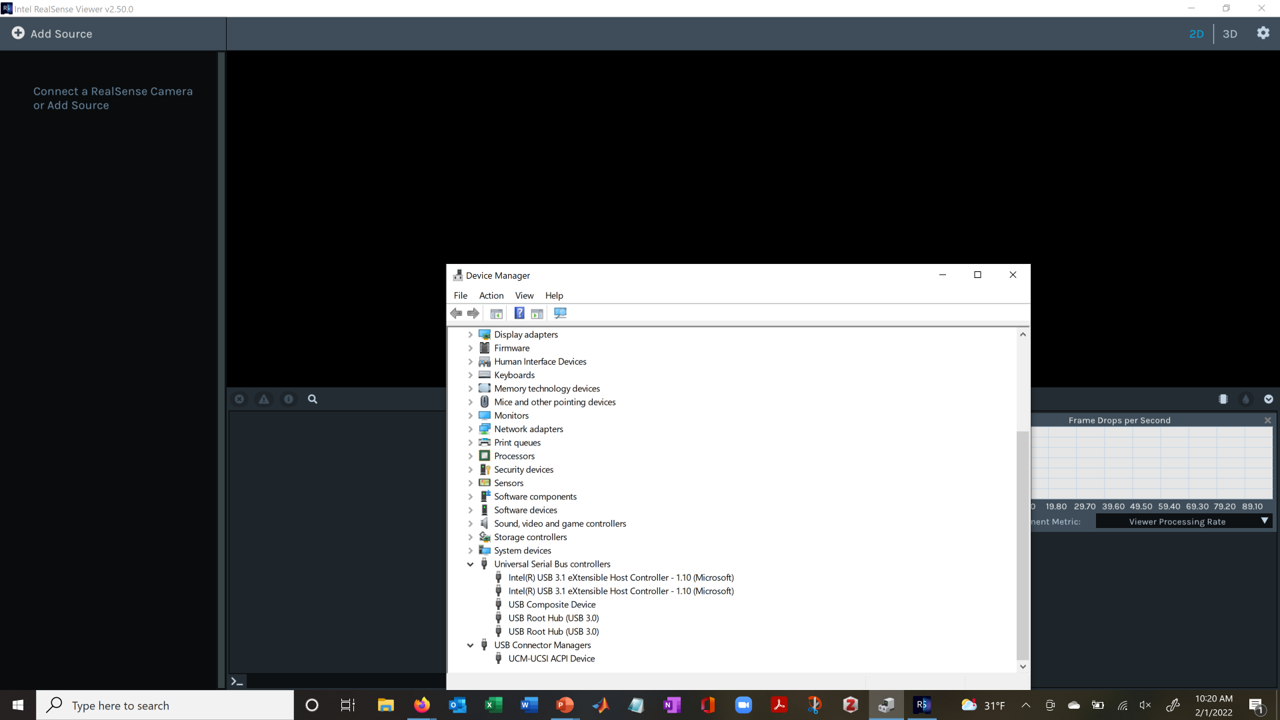Click the Back arrow in Device Manager toolbar
Screen dimensions: 1280x720
coord(456,313)
